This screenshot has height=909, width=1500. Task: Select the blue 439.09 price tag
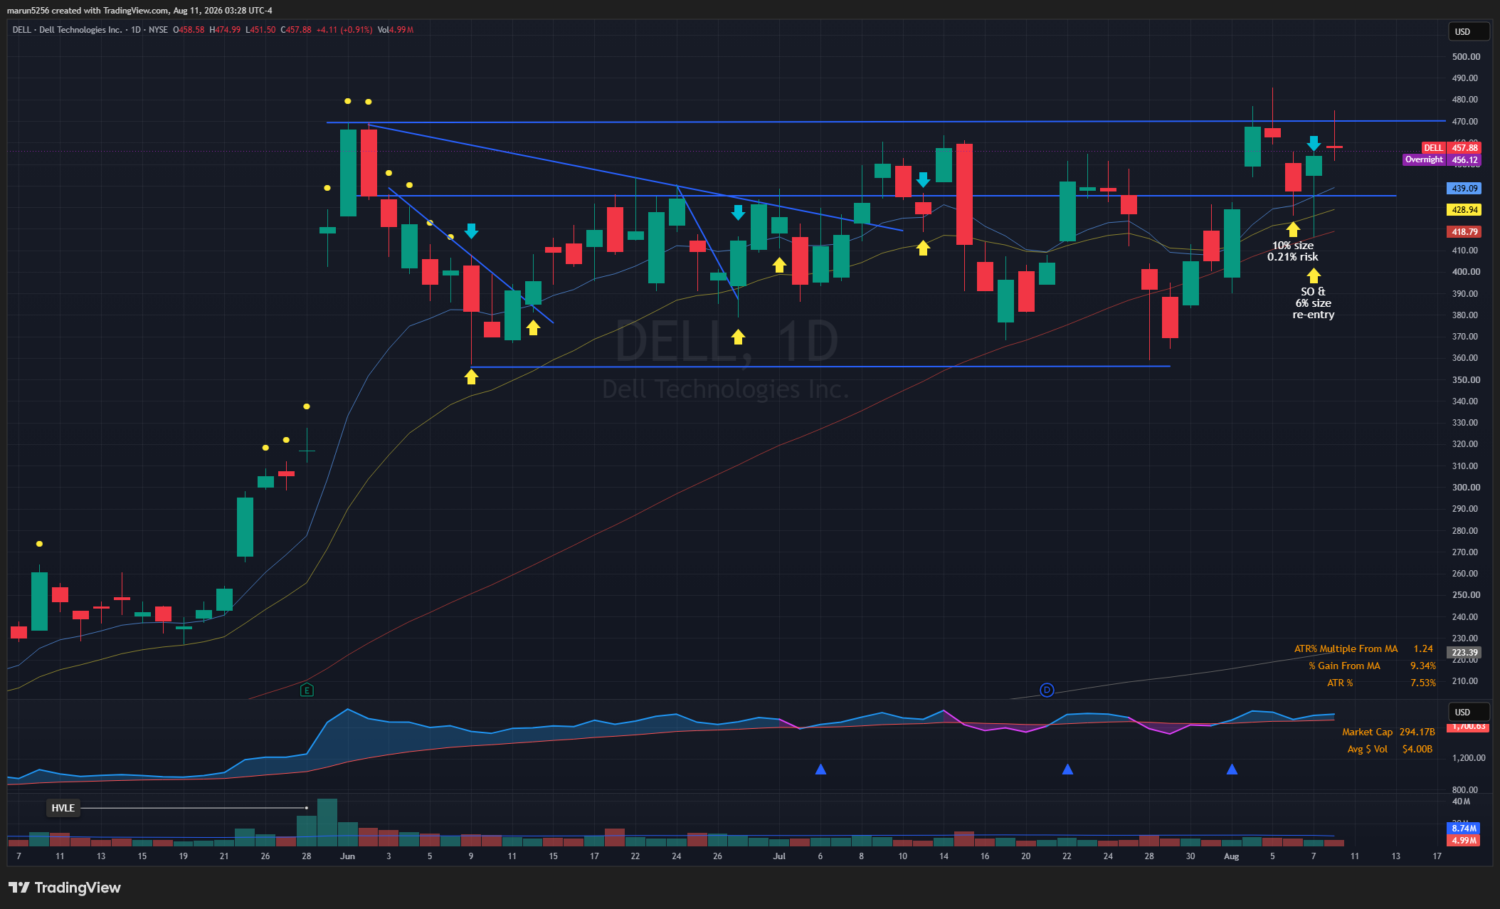pos(1465,188)
